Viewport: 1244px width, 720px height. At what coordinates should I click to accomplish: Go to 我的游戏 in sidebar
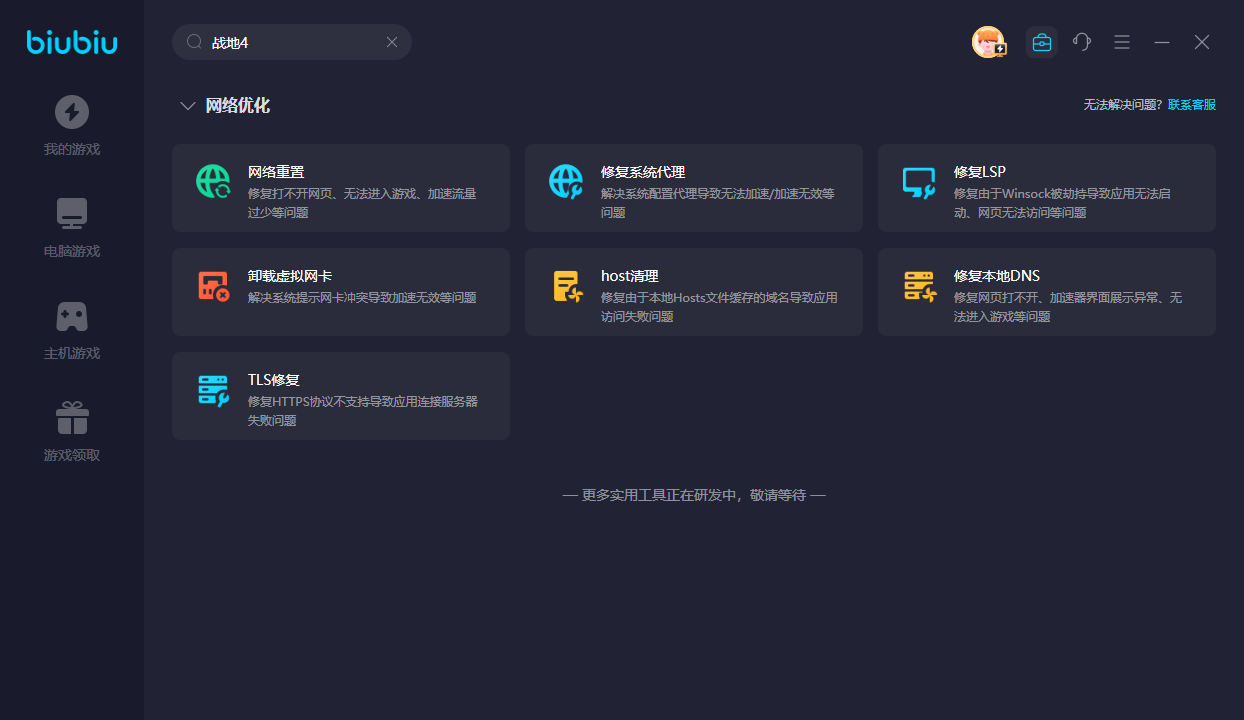click(72, 126)
